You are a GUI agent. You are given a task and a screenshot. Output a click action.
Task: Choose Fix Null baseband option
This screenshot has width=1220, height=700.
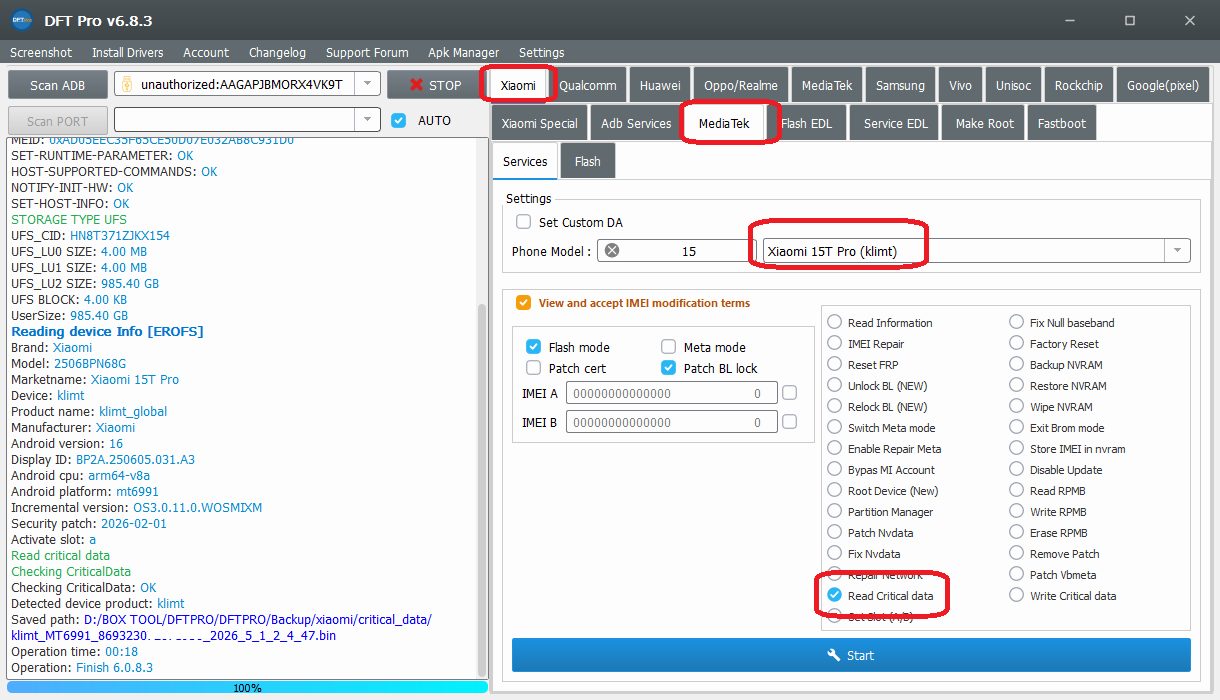[1017, 322]
